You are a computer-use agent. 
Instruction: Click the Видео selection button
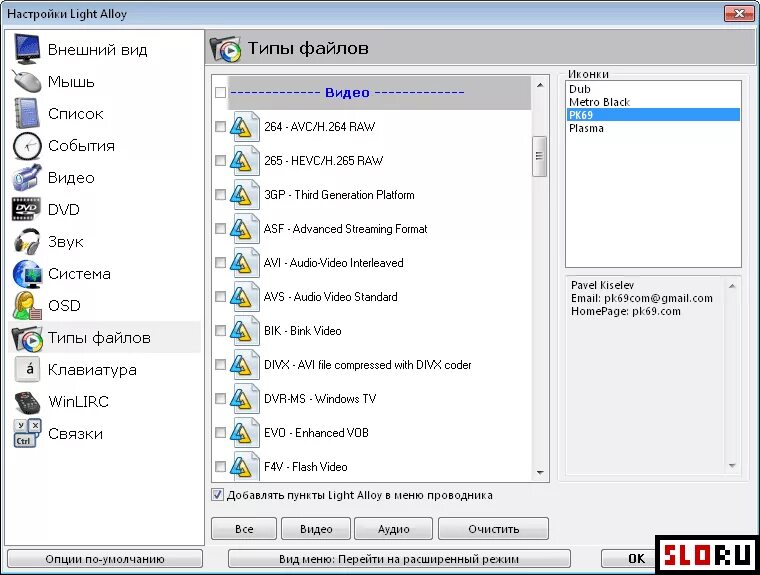(316, 528)
